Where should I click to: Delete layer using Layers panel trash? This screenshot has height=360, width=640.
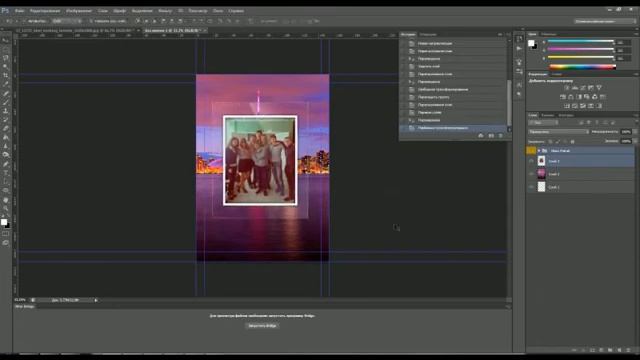coord(629,350)
